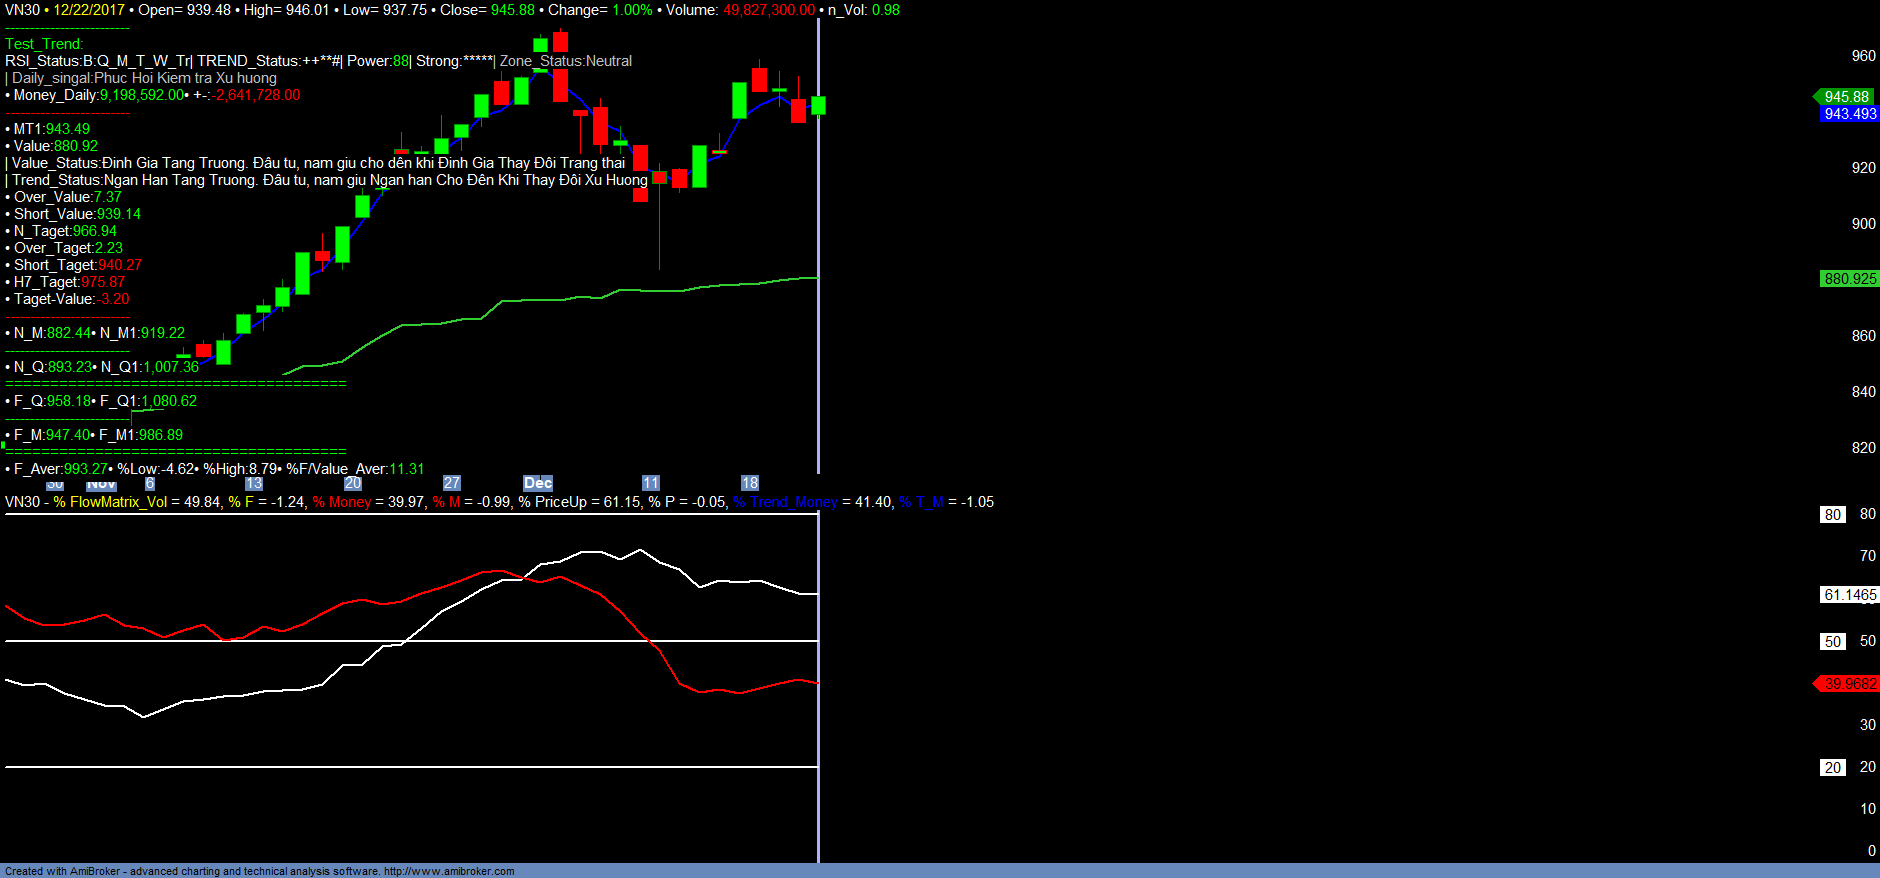The height and width of the screenshot is (878, 1880).
Task: Click the boxed 20 level marker
Action: tap(1832, 768)
